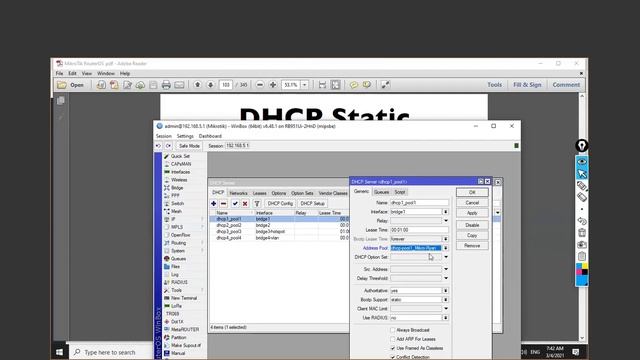Click the print icon in Adobe Reader

[166, 85]
